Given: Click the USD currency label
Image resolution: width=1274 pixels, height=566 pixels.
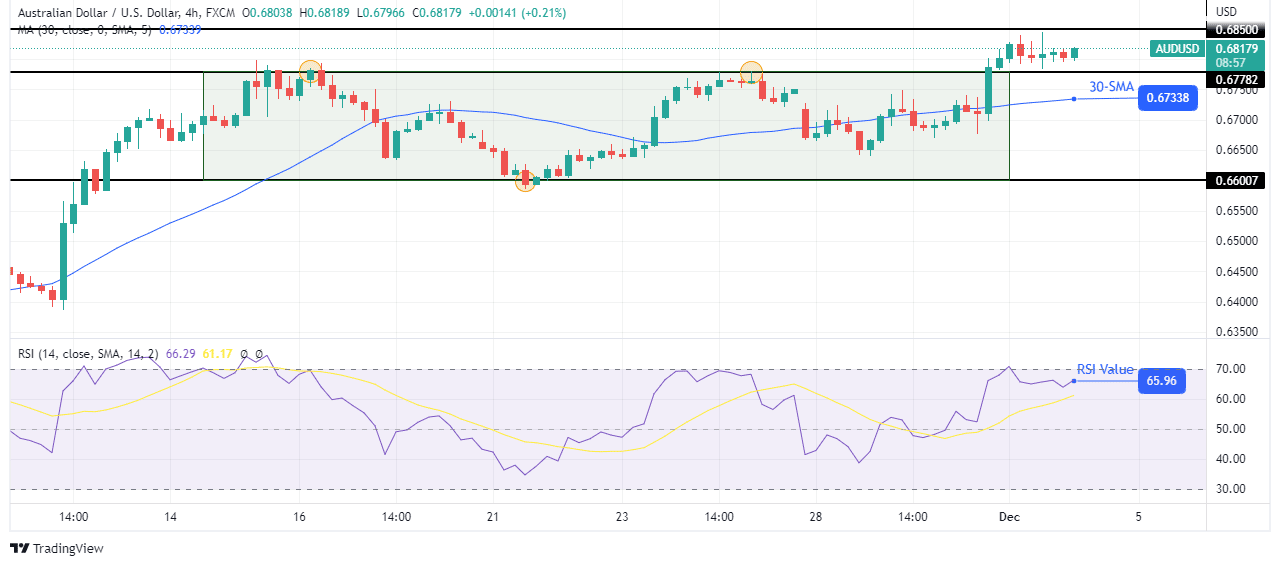Looking at the screenshot, I should click(x=1225, y=11).
